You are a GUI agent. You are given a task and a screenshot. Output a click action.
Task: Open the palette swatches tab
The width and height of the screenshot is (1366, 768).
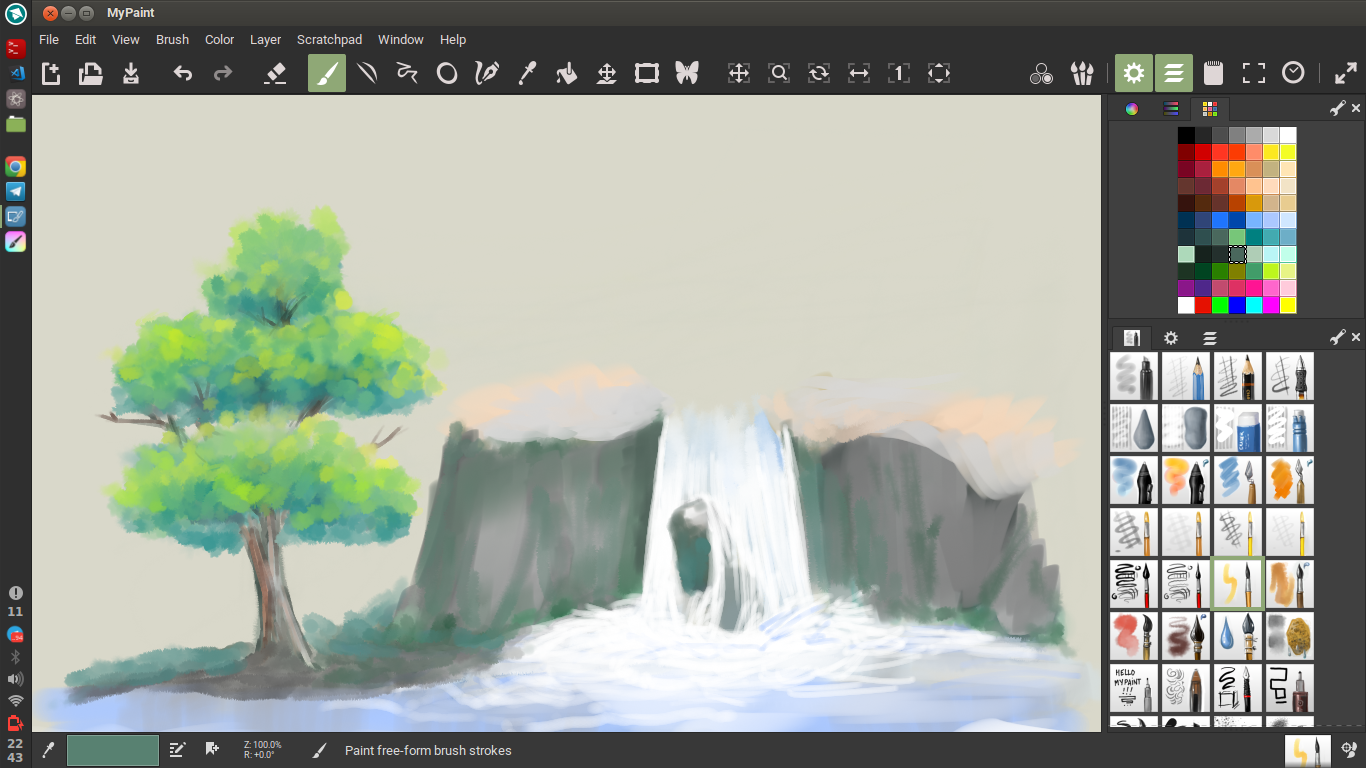pyautogui.click(x=1210, y=108)
